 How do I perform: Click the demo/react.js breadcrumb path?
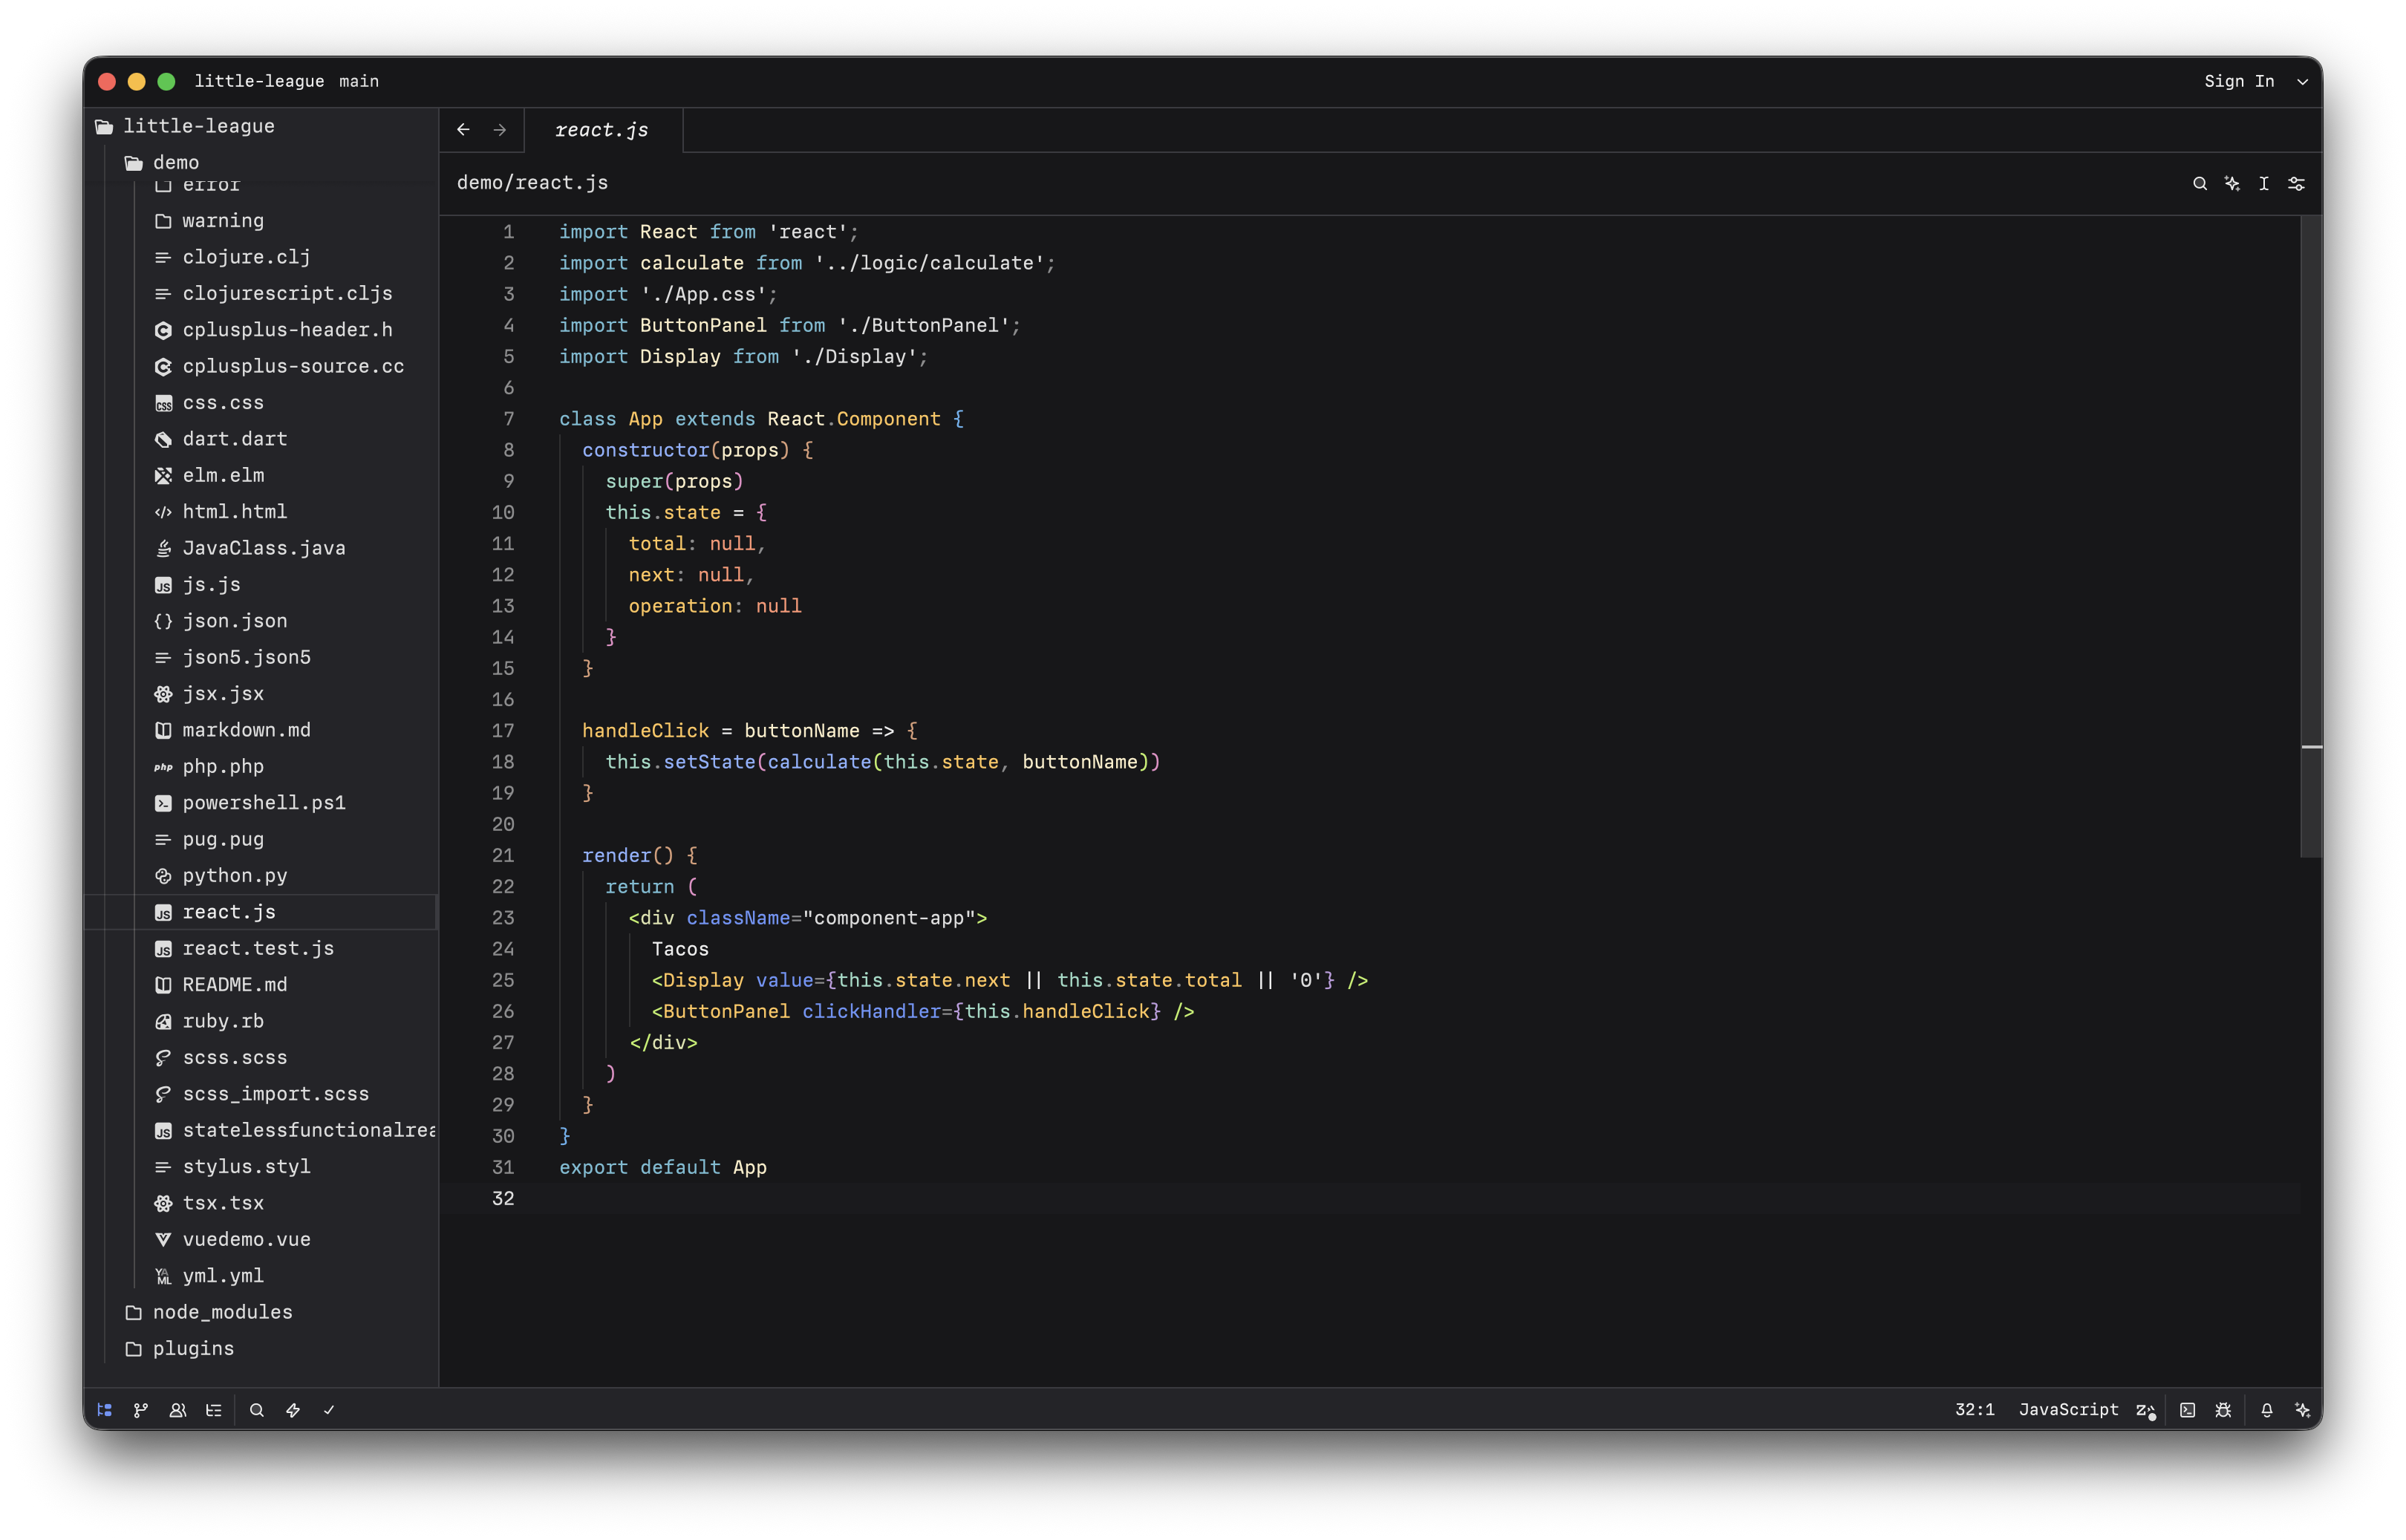[532, 183]
